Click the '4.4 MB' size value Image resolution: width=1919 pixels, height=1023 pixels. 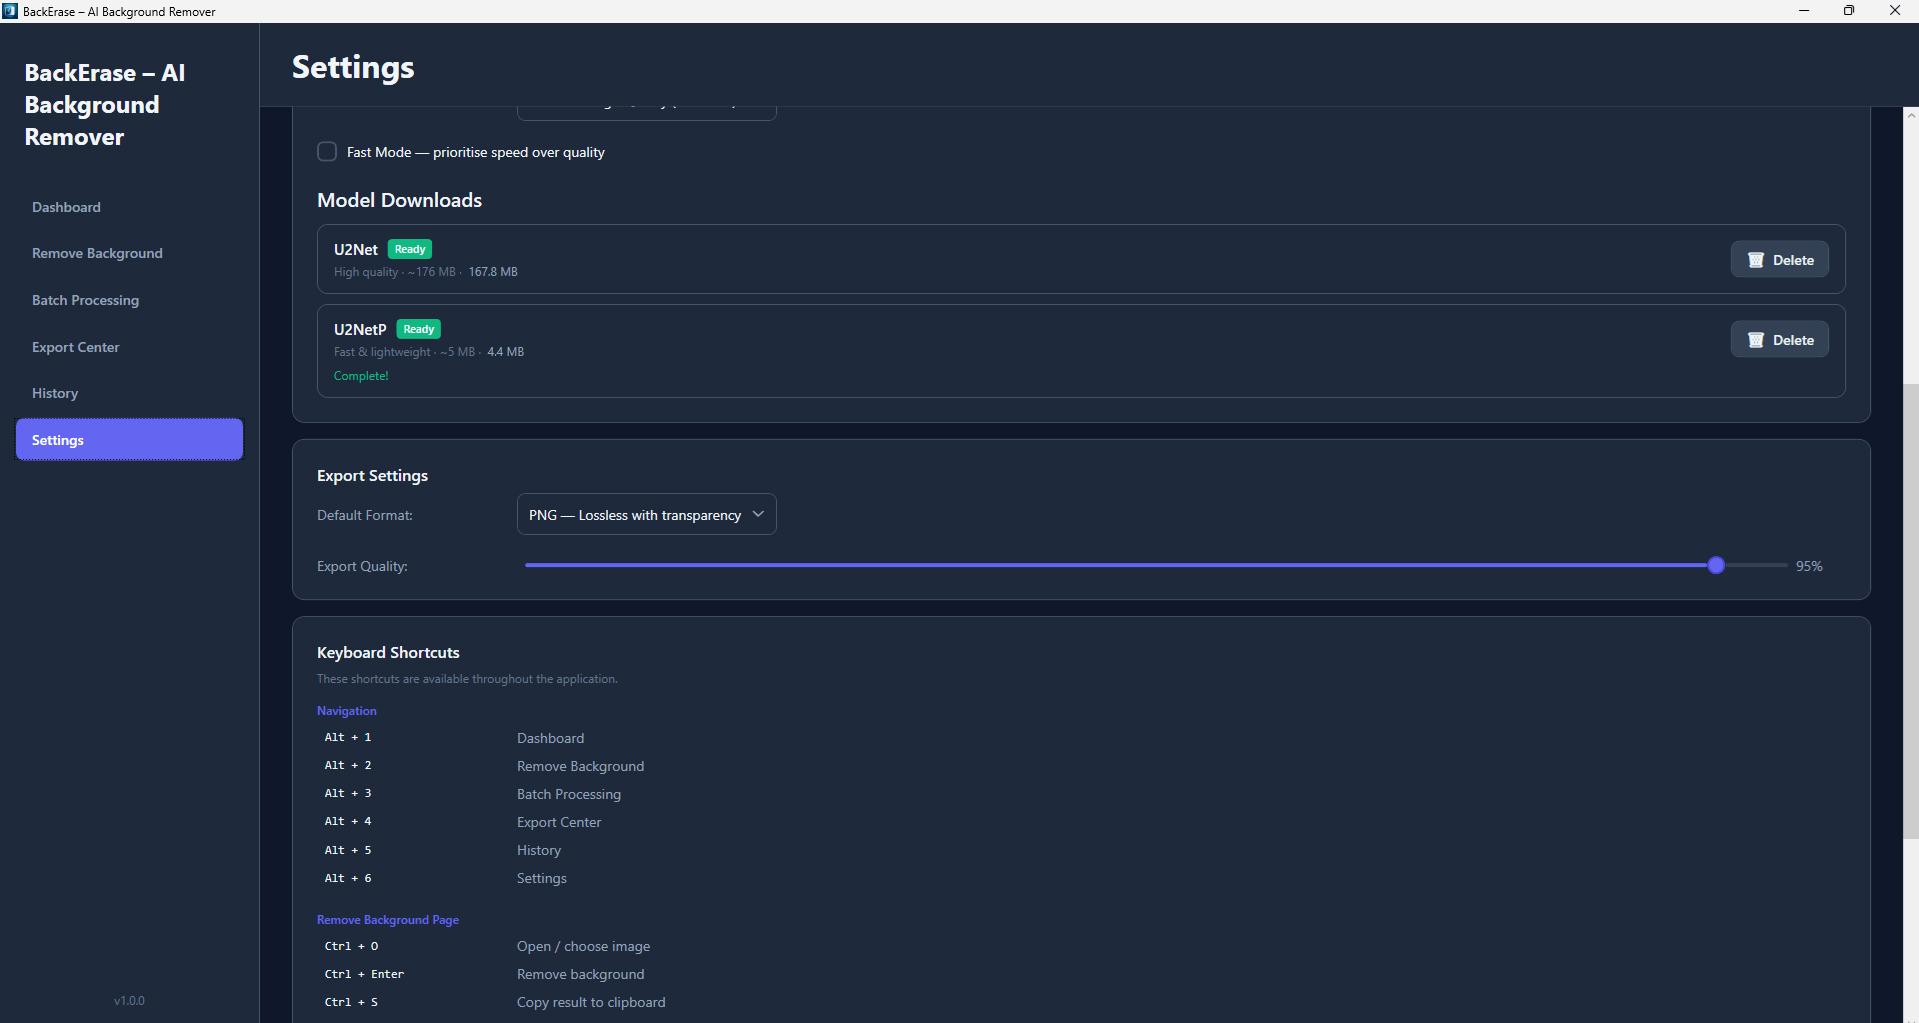(x=505, y=352)
